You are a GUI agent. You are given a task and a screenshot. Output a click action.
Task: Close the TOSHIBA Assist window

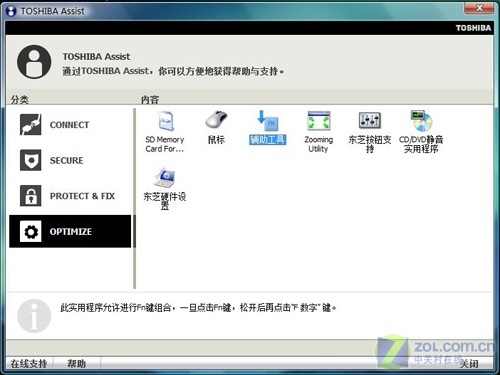(x=479, y=8)
